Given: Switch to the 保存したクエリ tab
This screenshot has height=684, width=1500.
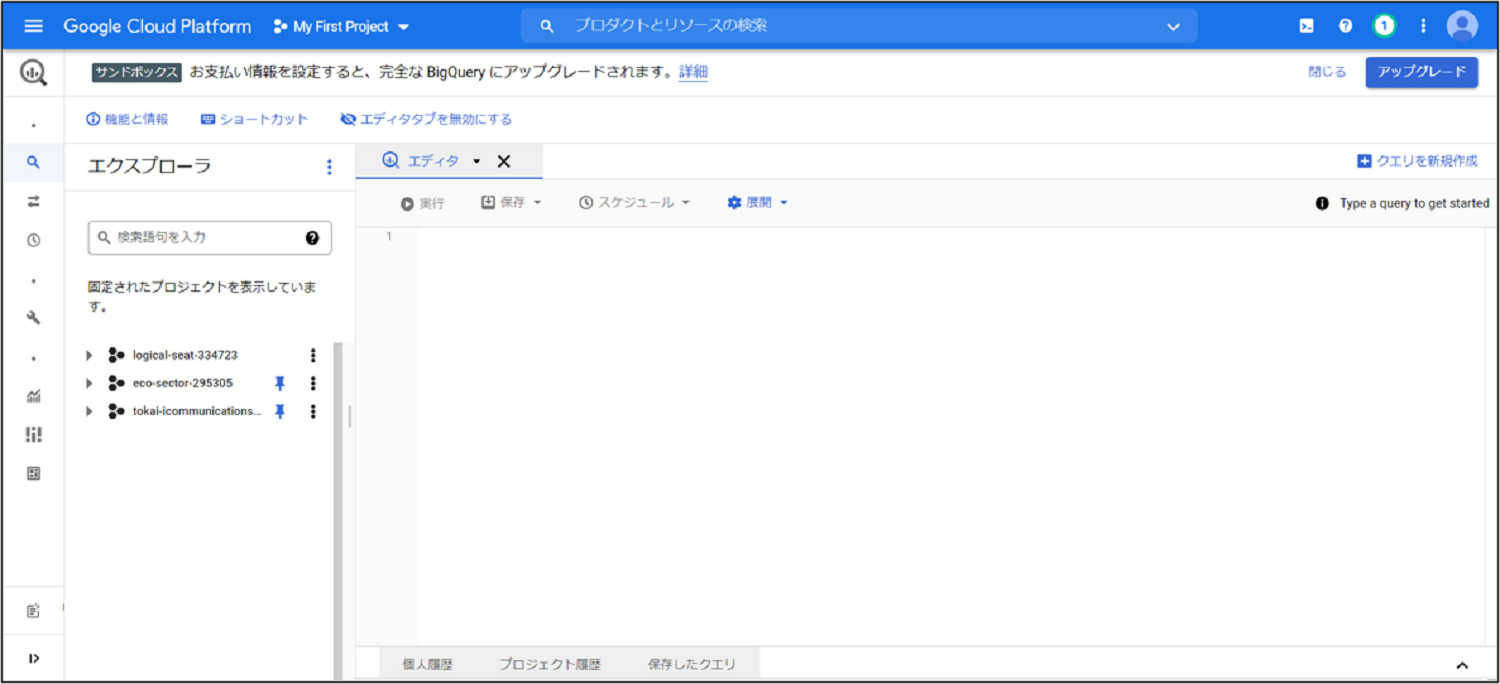Looking at the screenshot, I should (691, 664).
